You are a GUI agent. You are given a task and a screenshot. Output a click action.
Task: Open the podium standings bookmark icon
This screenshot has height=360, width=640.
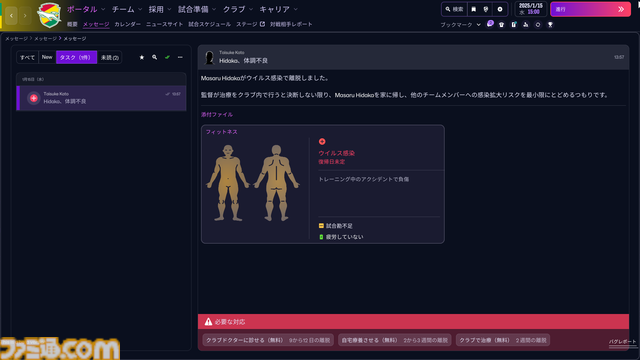(526, 25)
